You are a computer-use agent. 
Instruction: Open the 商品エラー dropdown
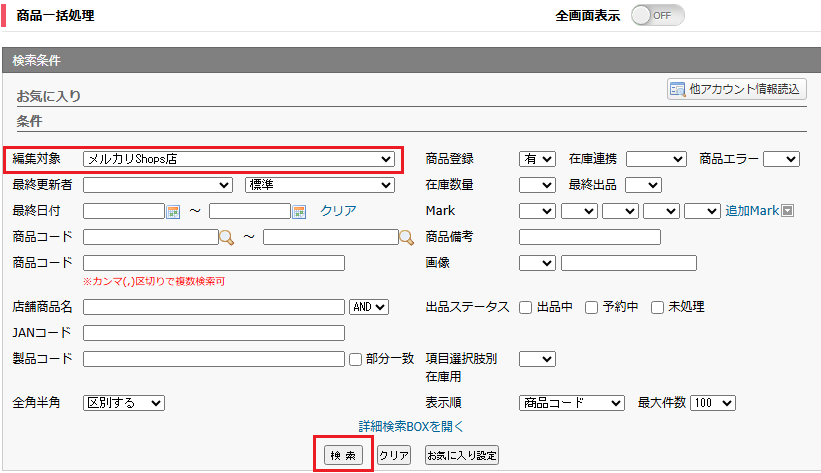coord(781,159)
